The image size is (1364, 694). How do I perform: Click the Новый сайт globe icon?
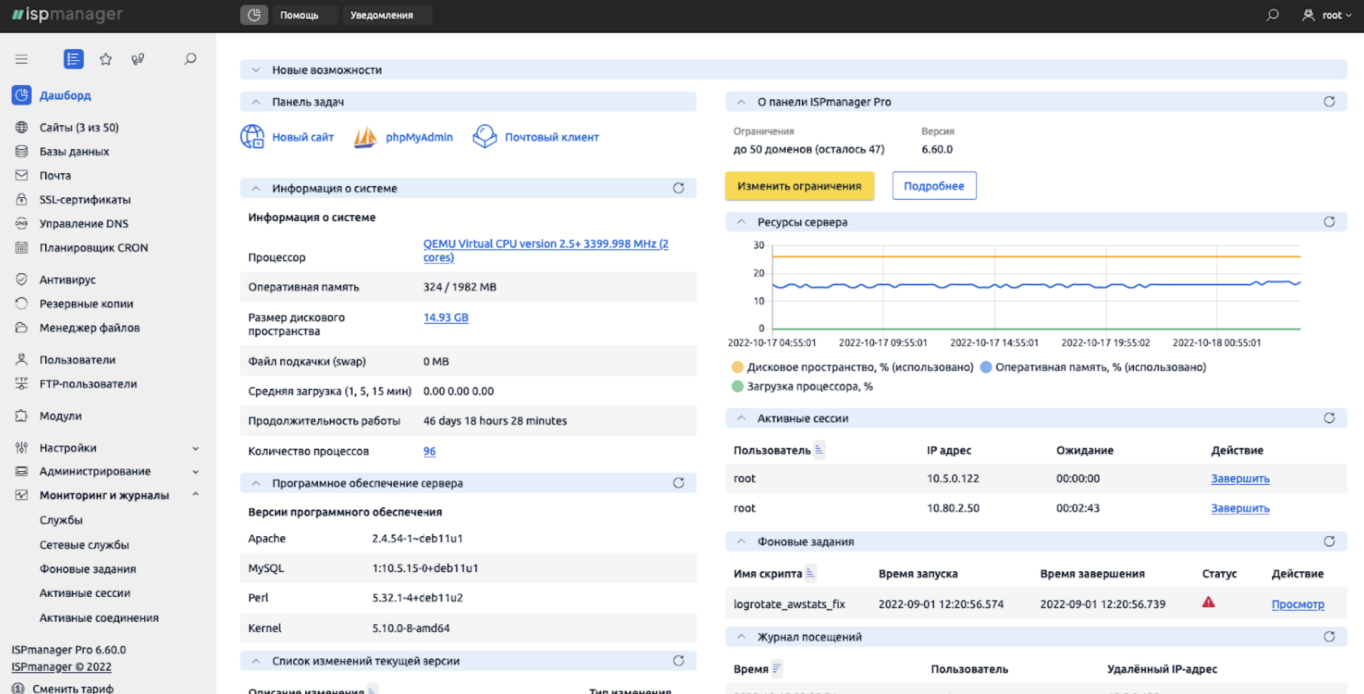253,137
